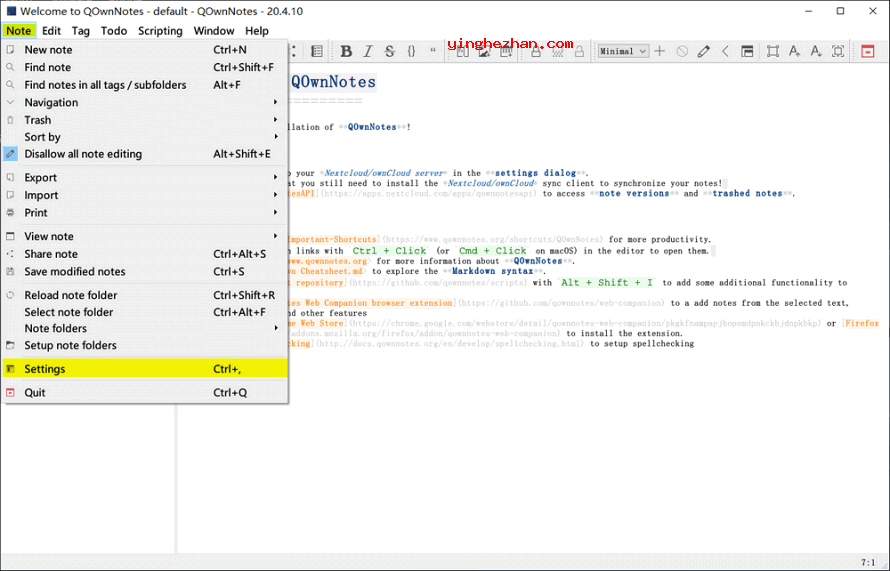Toggle distraction free mode icon
Screen dimensions: 890x571
773,51
